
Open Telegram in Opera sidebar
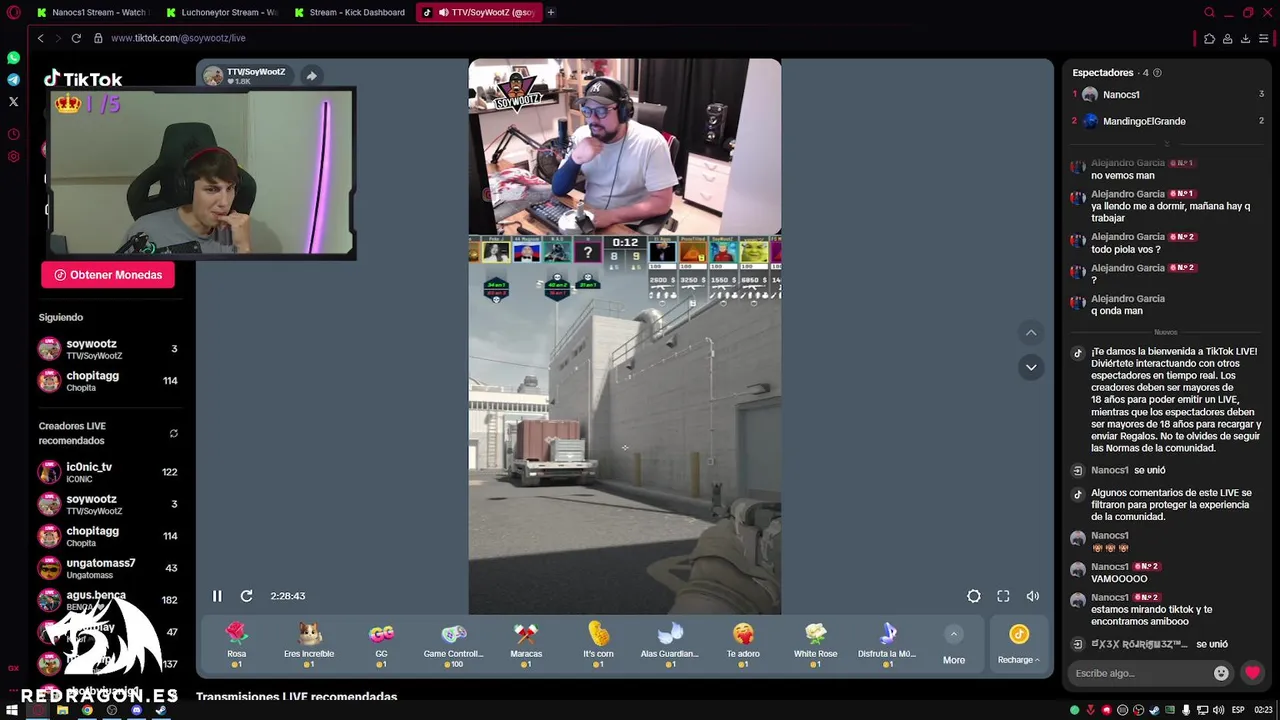[13, 80]
